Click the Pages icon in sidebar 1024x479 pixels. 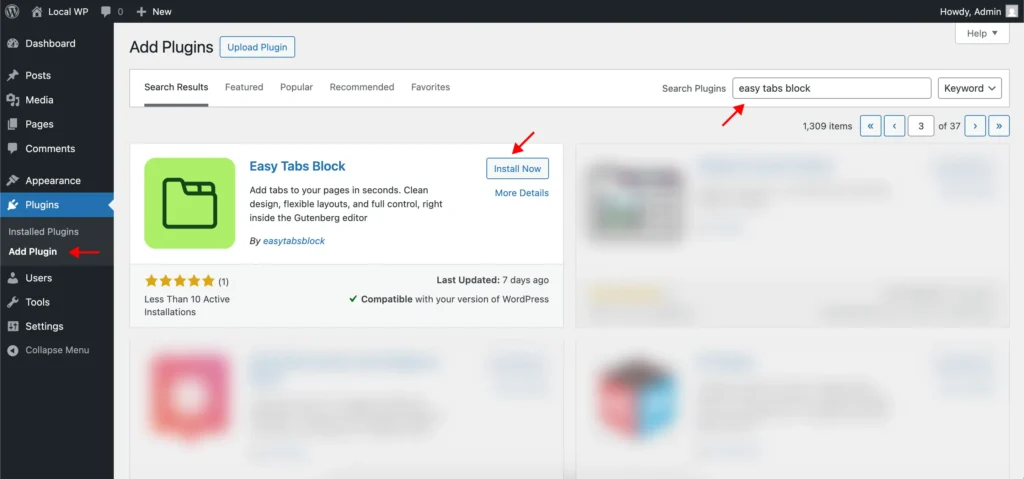click(12, 124)
